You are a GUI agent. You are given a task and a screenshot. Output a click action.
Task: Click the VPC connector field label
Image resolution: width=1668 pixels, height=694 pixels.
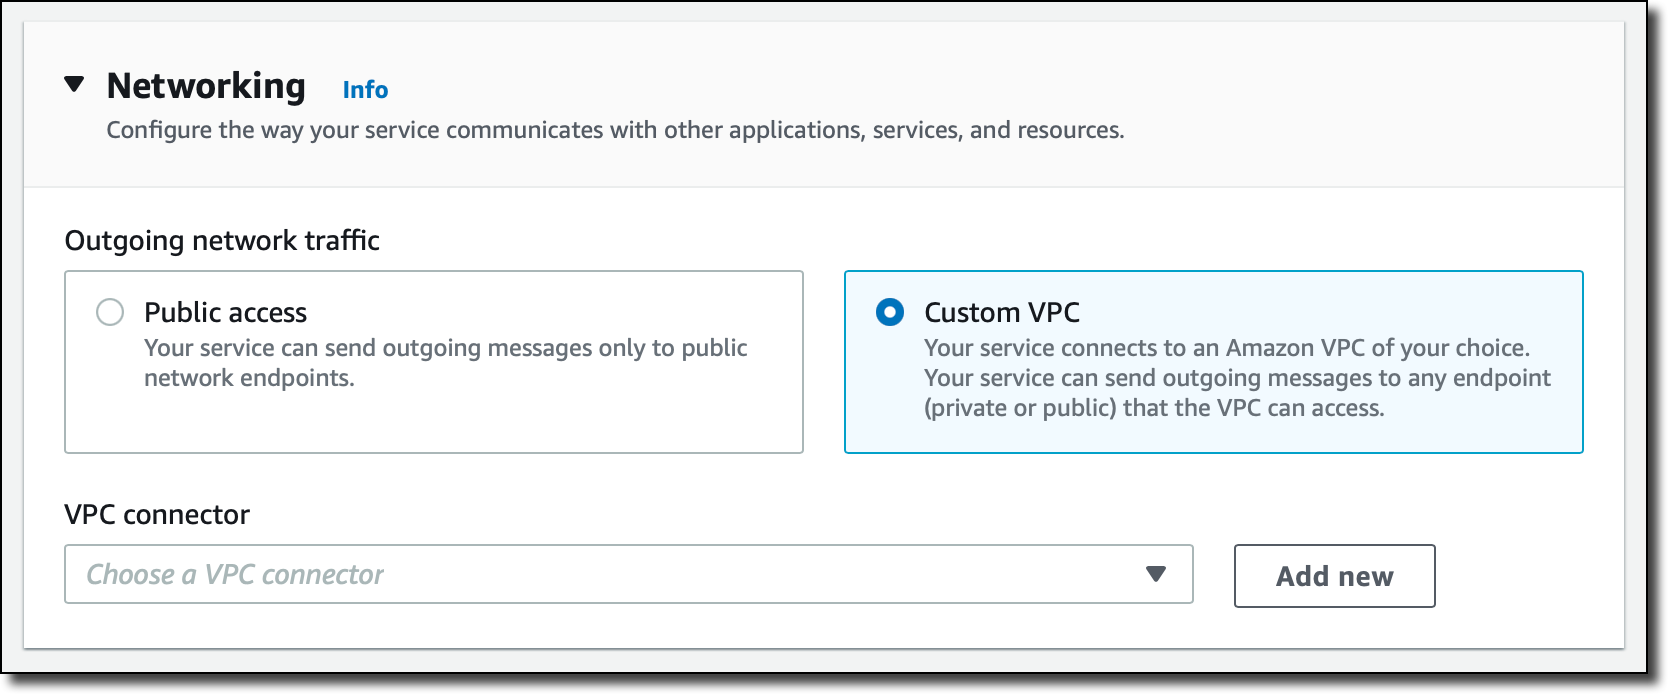pos(157,515)
